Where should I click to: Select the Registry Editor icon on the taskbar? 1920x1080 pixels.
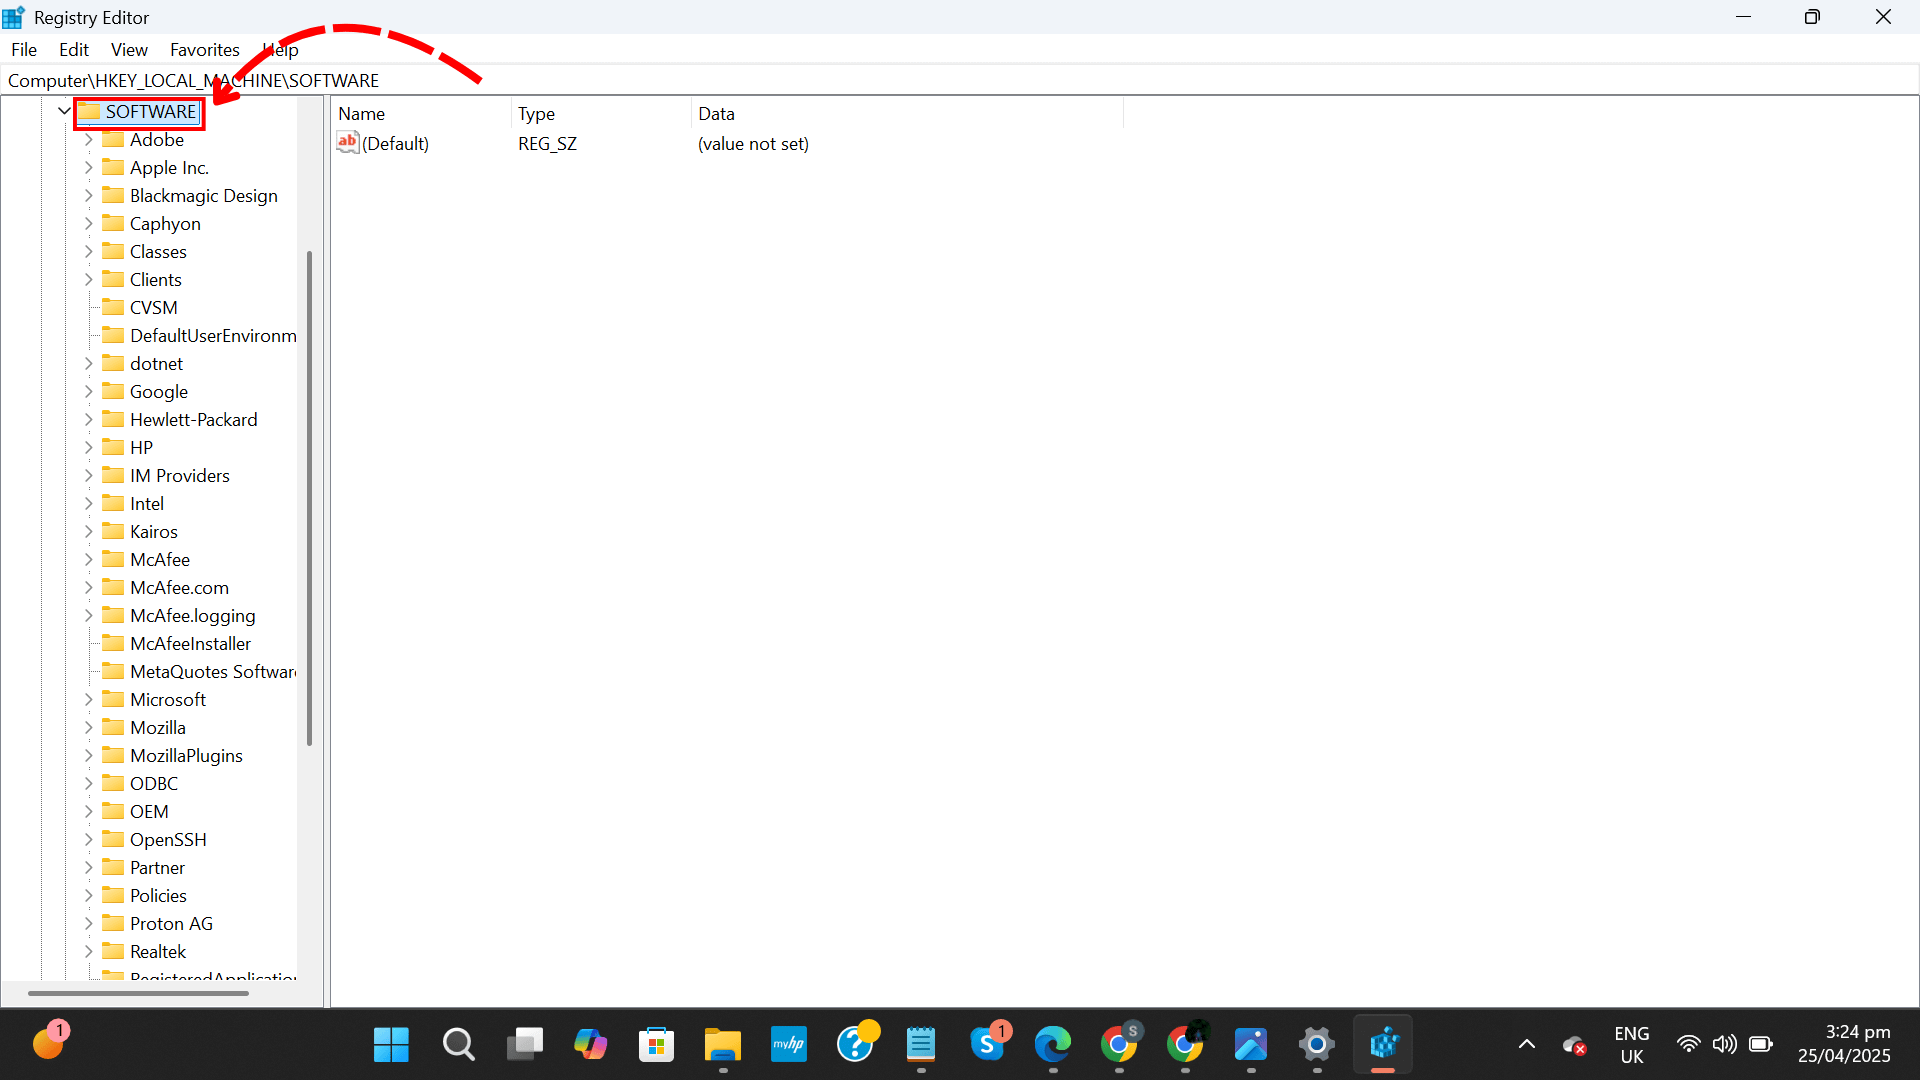click(1384, 1043)
